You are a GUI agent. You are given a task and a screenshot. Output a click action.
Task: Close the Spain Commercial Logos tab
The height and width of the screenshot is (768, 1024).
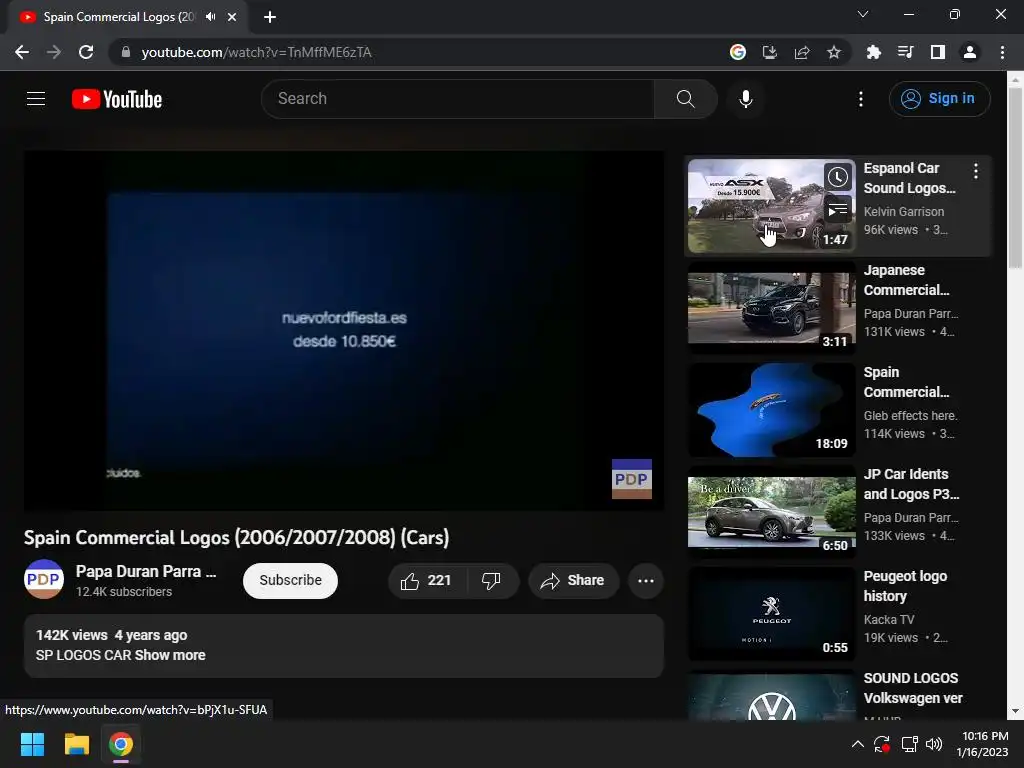[232, 17]
